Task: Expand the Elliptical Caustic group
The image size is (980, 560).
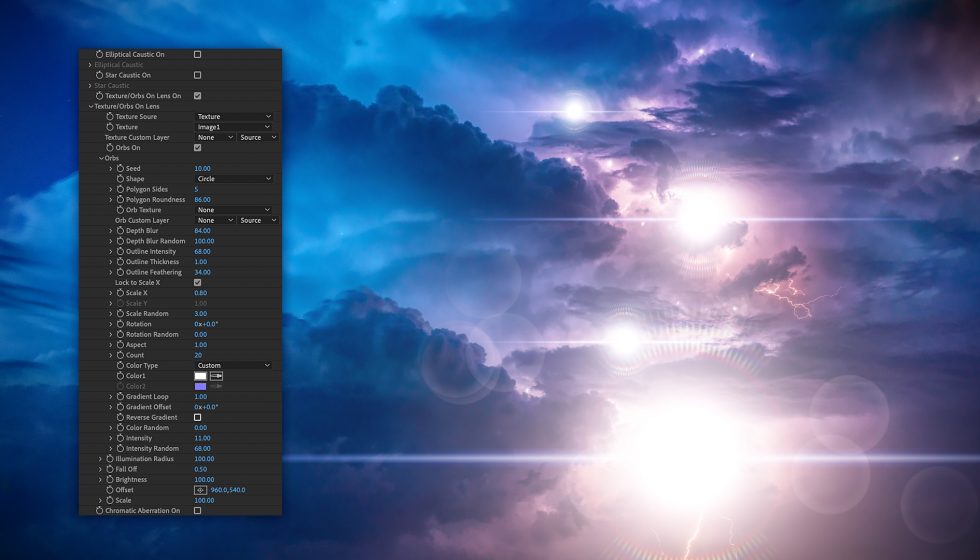Action: (89, 65)
